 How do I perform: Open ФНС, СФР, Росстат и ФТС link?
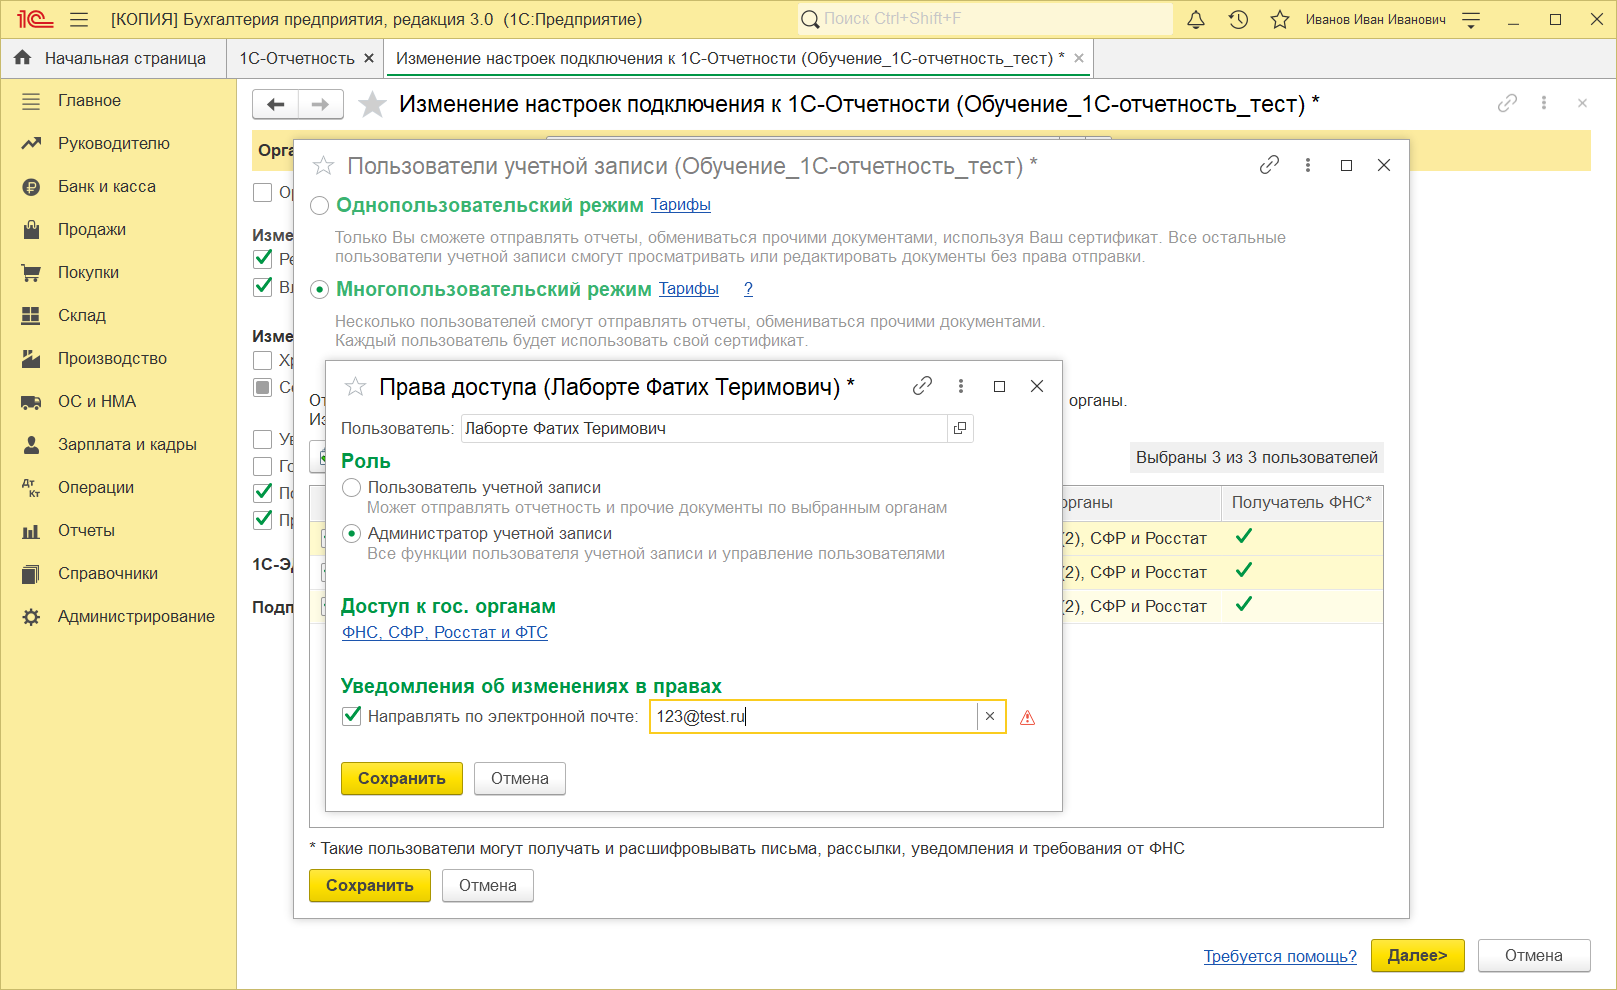click(445, 632)
